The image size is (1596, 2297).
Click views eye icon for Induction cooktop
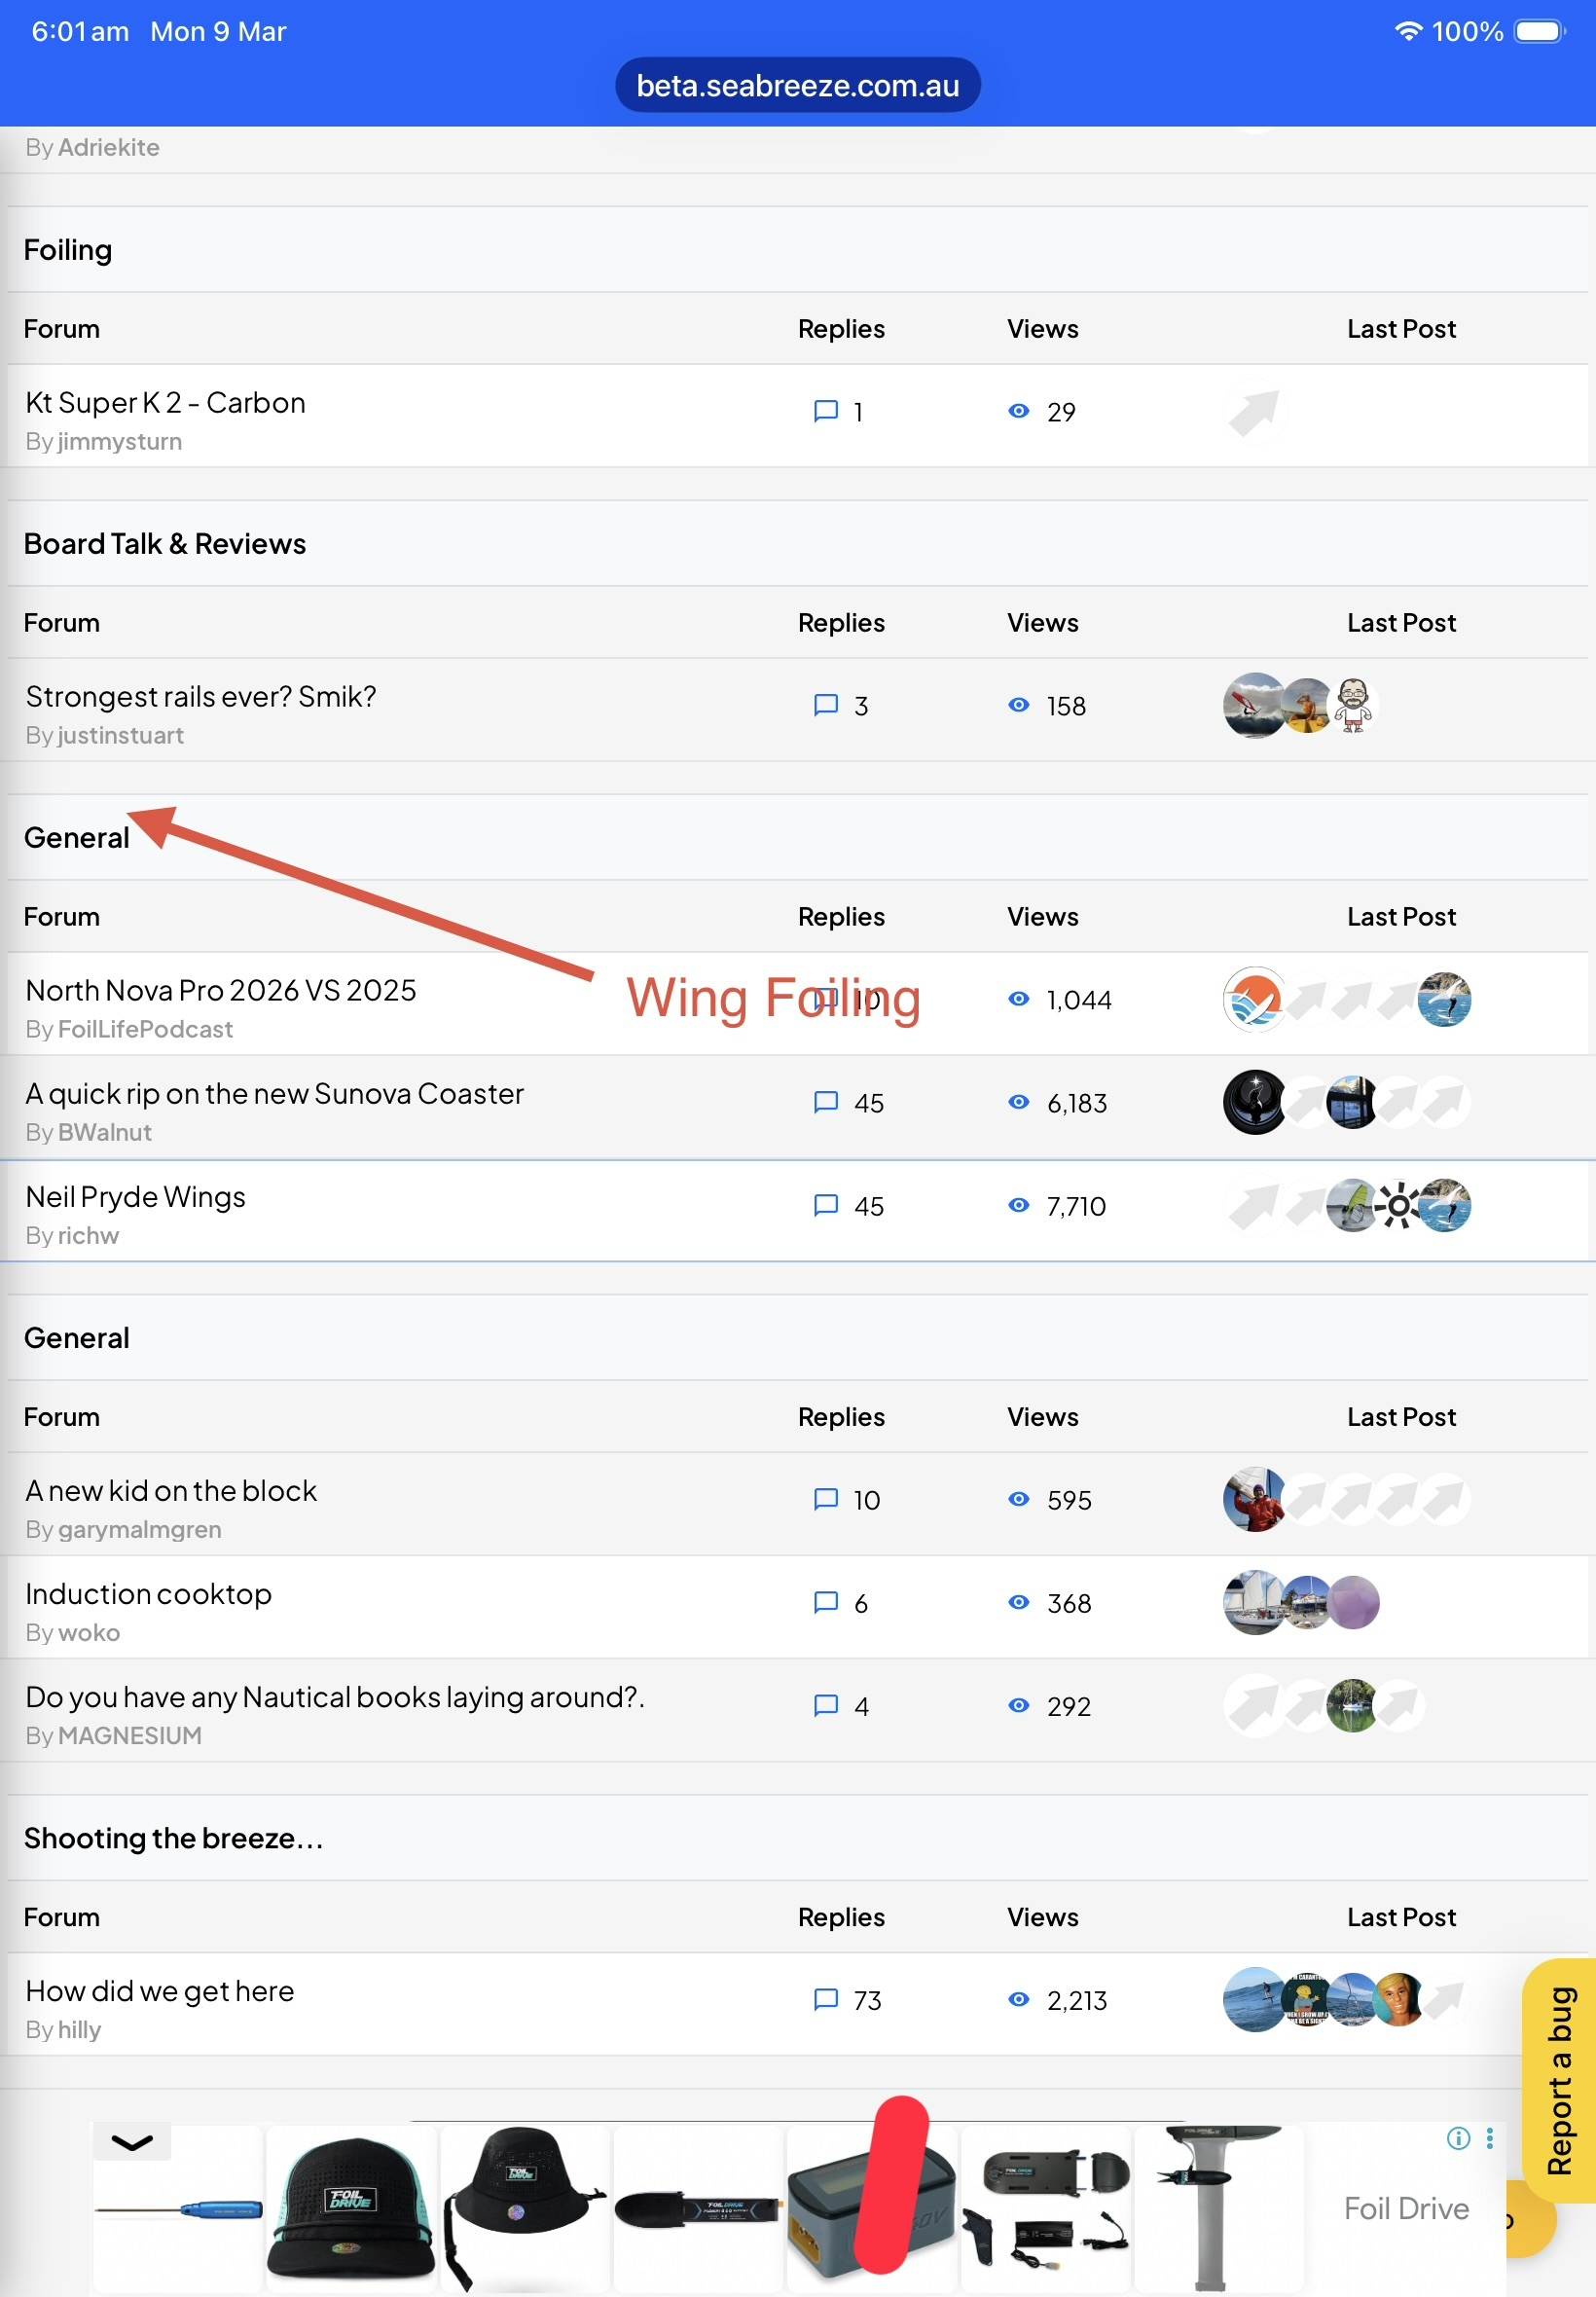click(x=1018, y=1602)
